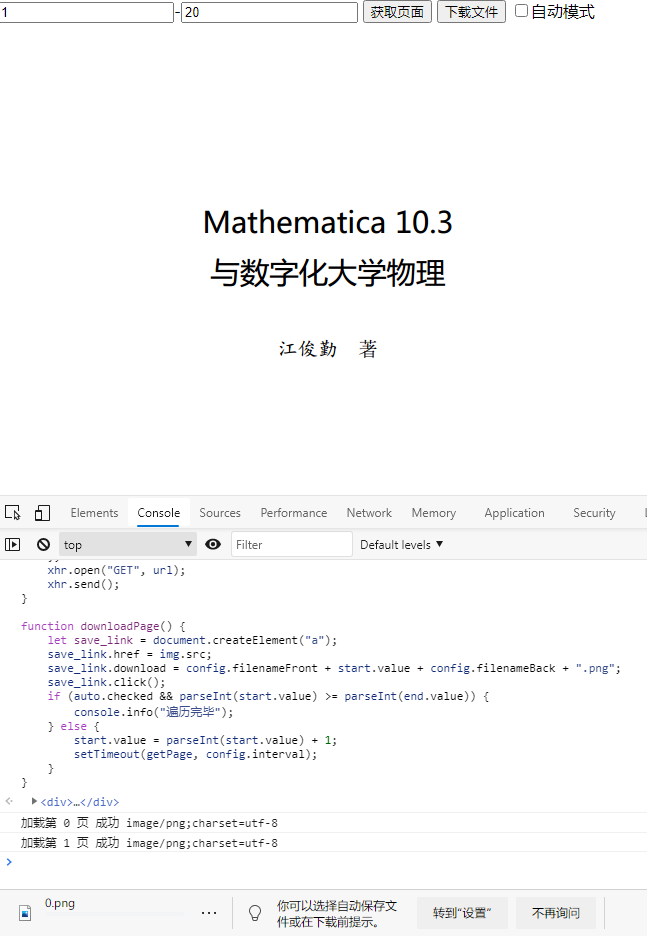Viewport: 647px width, 936px height.
Task: Click the log line 加载第 0 页 成功
Action: click(149, 823)
